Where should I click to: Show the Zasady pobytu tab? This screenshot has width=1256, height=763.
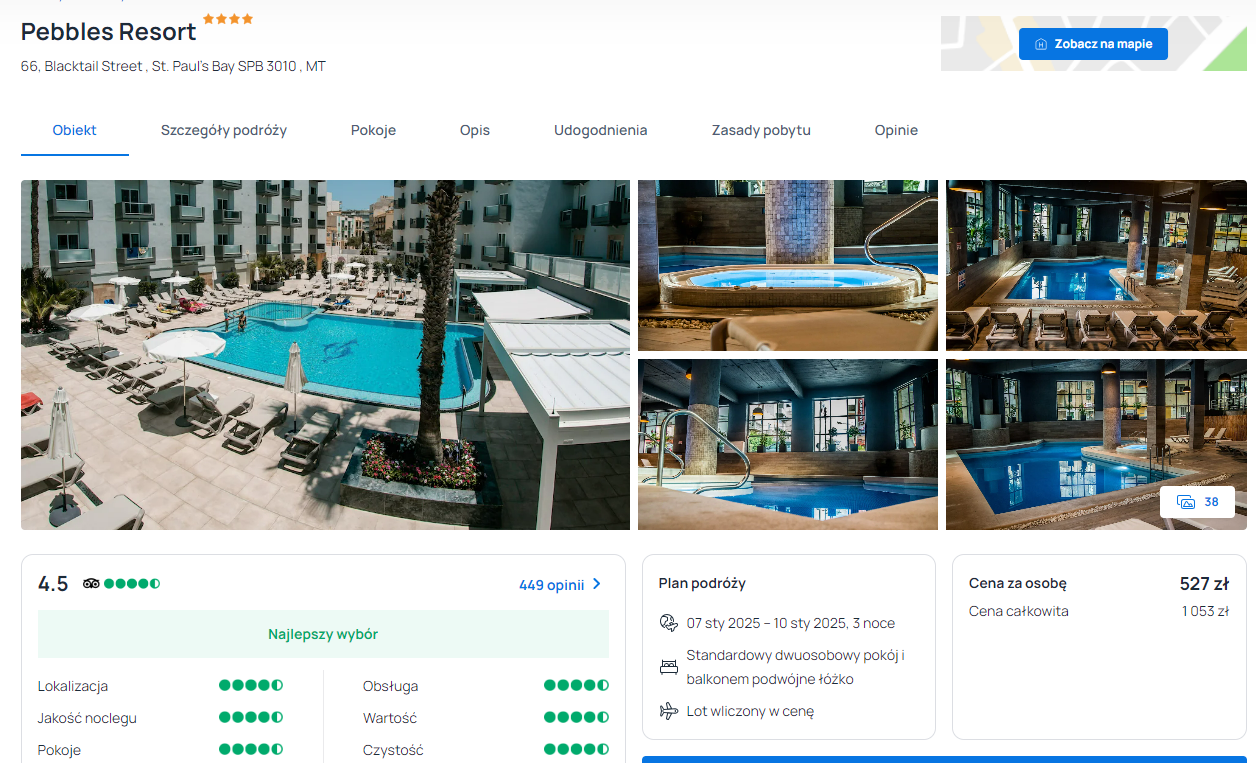click(761, 130)
